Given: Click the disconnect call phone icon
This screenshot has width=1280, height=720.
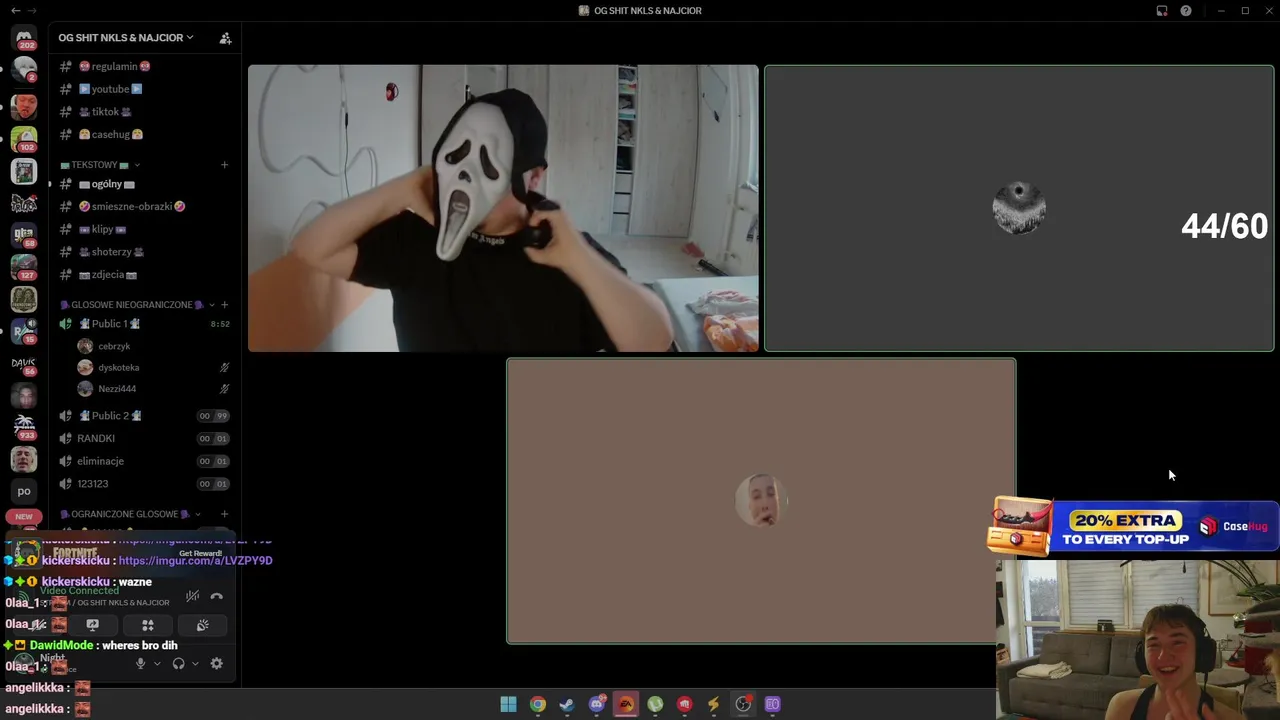Looking at the screenshot, I should point(216,597).
